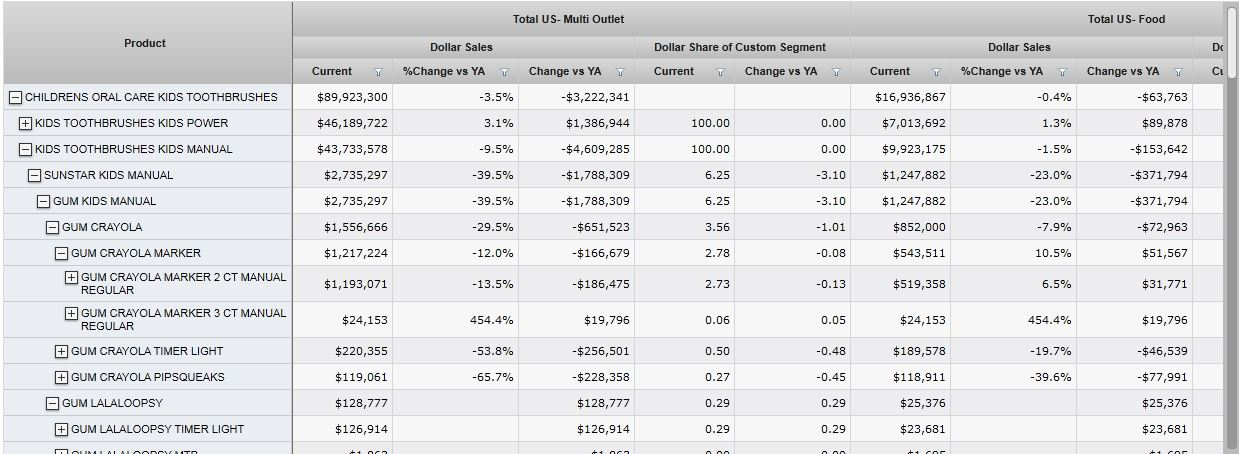Expand GUM CRAYOLA TIMER LIGHT node
Image resolution: width=1239 pixels, height=454 pixels.
click(61, 352)
